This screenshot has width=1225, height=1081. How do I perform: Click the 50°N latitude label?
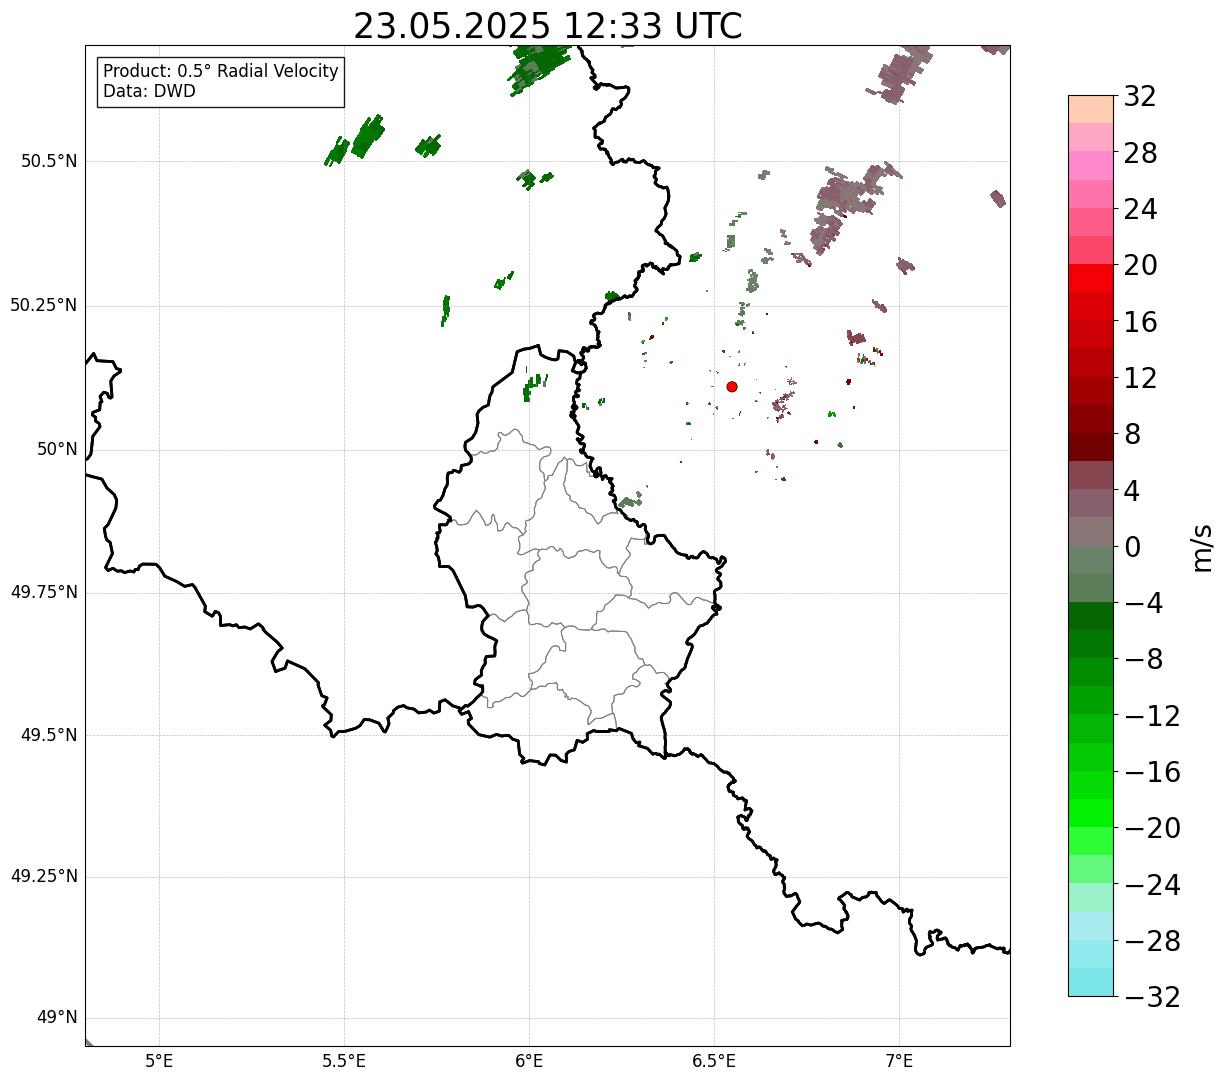[x=57, y=449]
